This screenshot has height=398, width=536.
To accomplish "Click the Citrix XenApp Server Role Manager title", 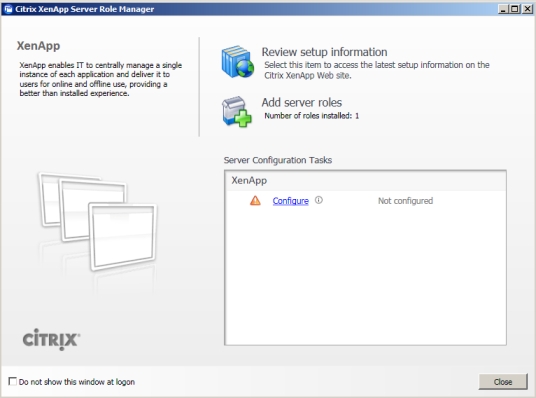I will coord(84,9).
